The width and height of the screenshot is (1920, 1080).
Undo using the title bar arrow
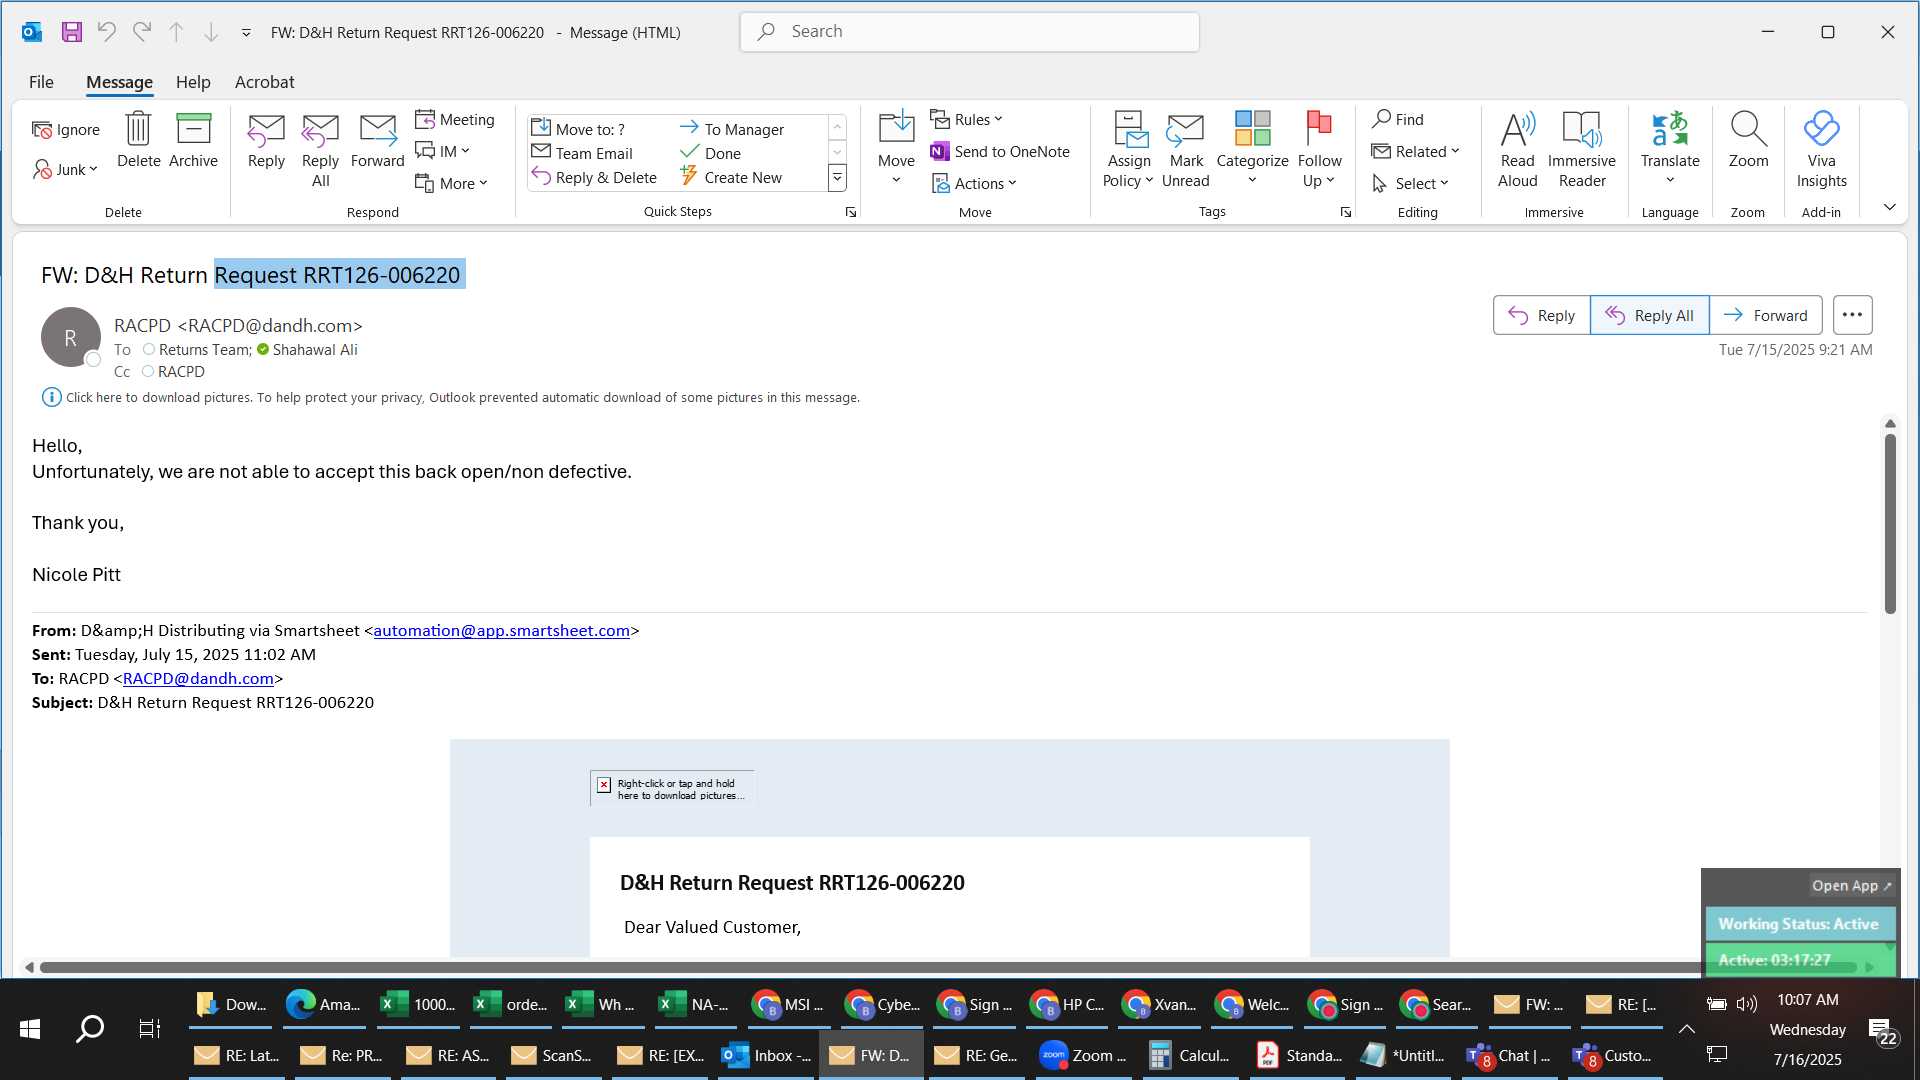pos(106,32)
